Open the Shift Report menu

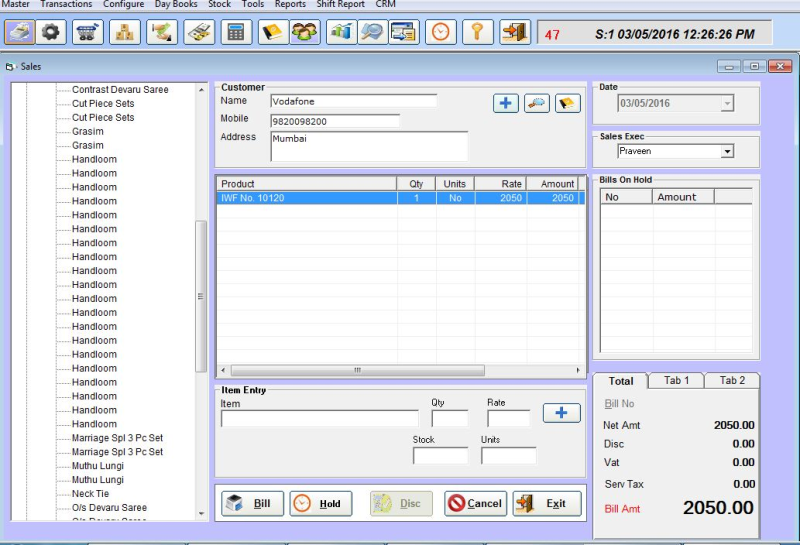pyautogui.click(x=340, y=4)
